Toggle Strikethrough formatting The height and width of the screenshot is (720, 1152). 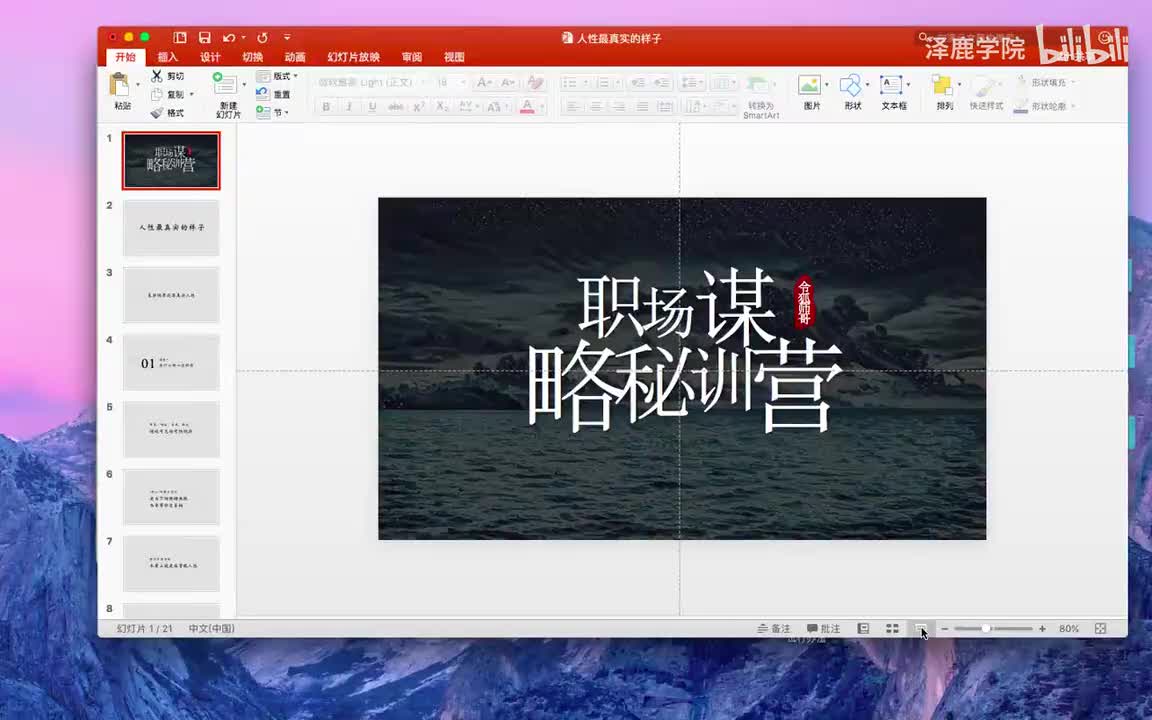(395, 107)
